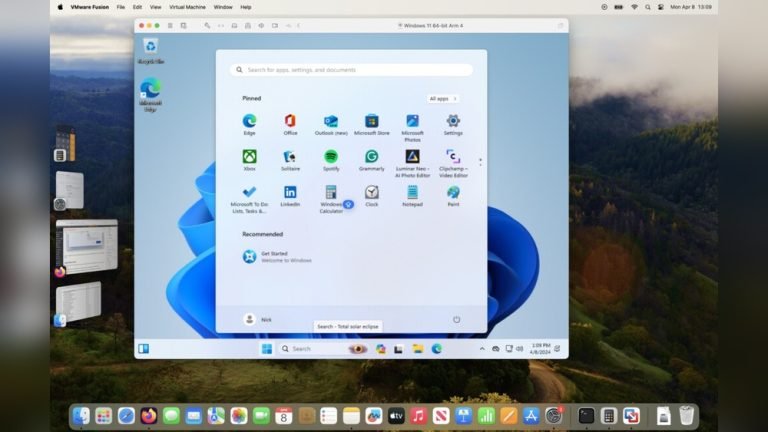This screenshot has height=432, width=768.
Task: Open Luminar Neo AI Photo Editor
Action: [x=412, y=163]
